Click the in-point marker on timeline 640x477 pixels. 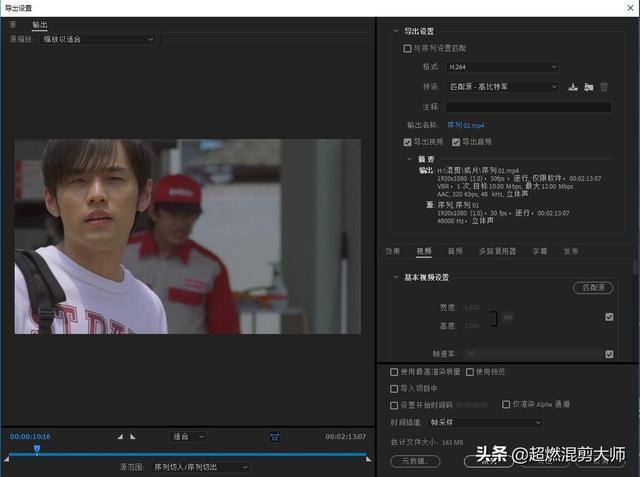click(x=6, y=459)
